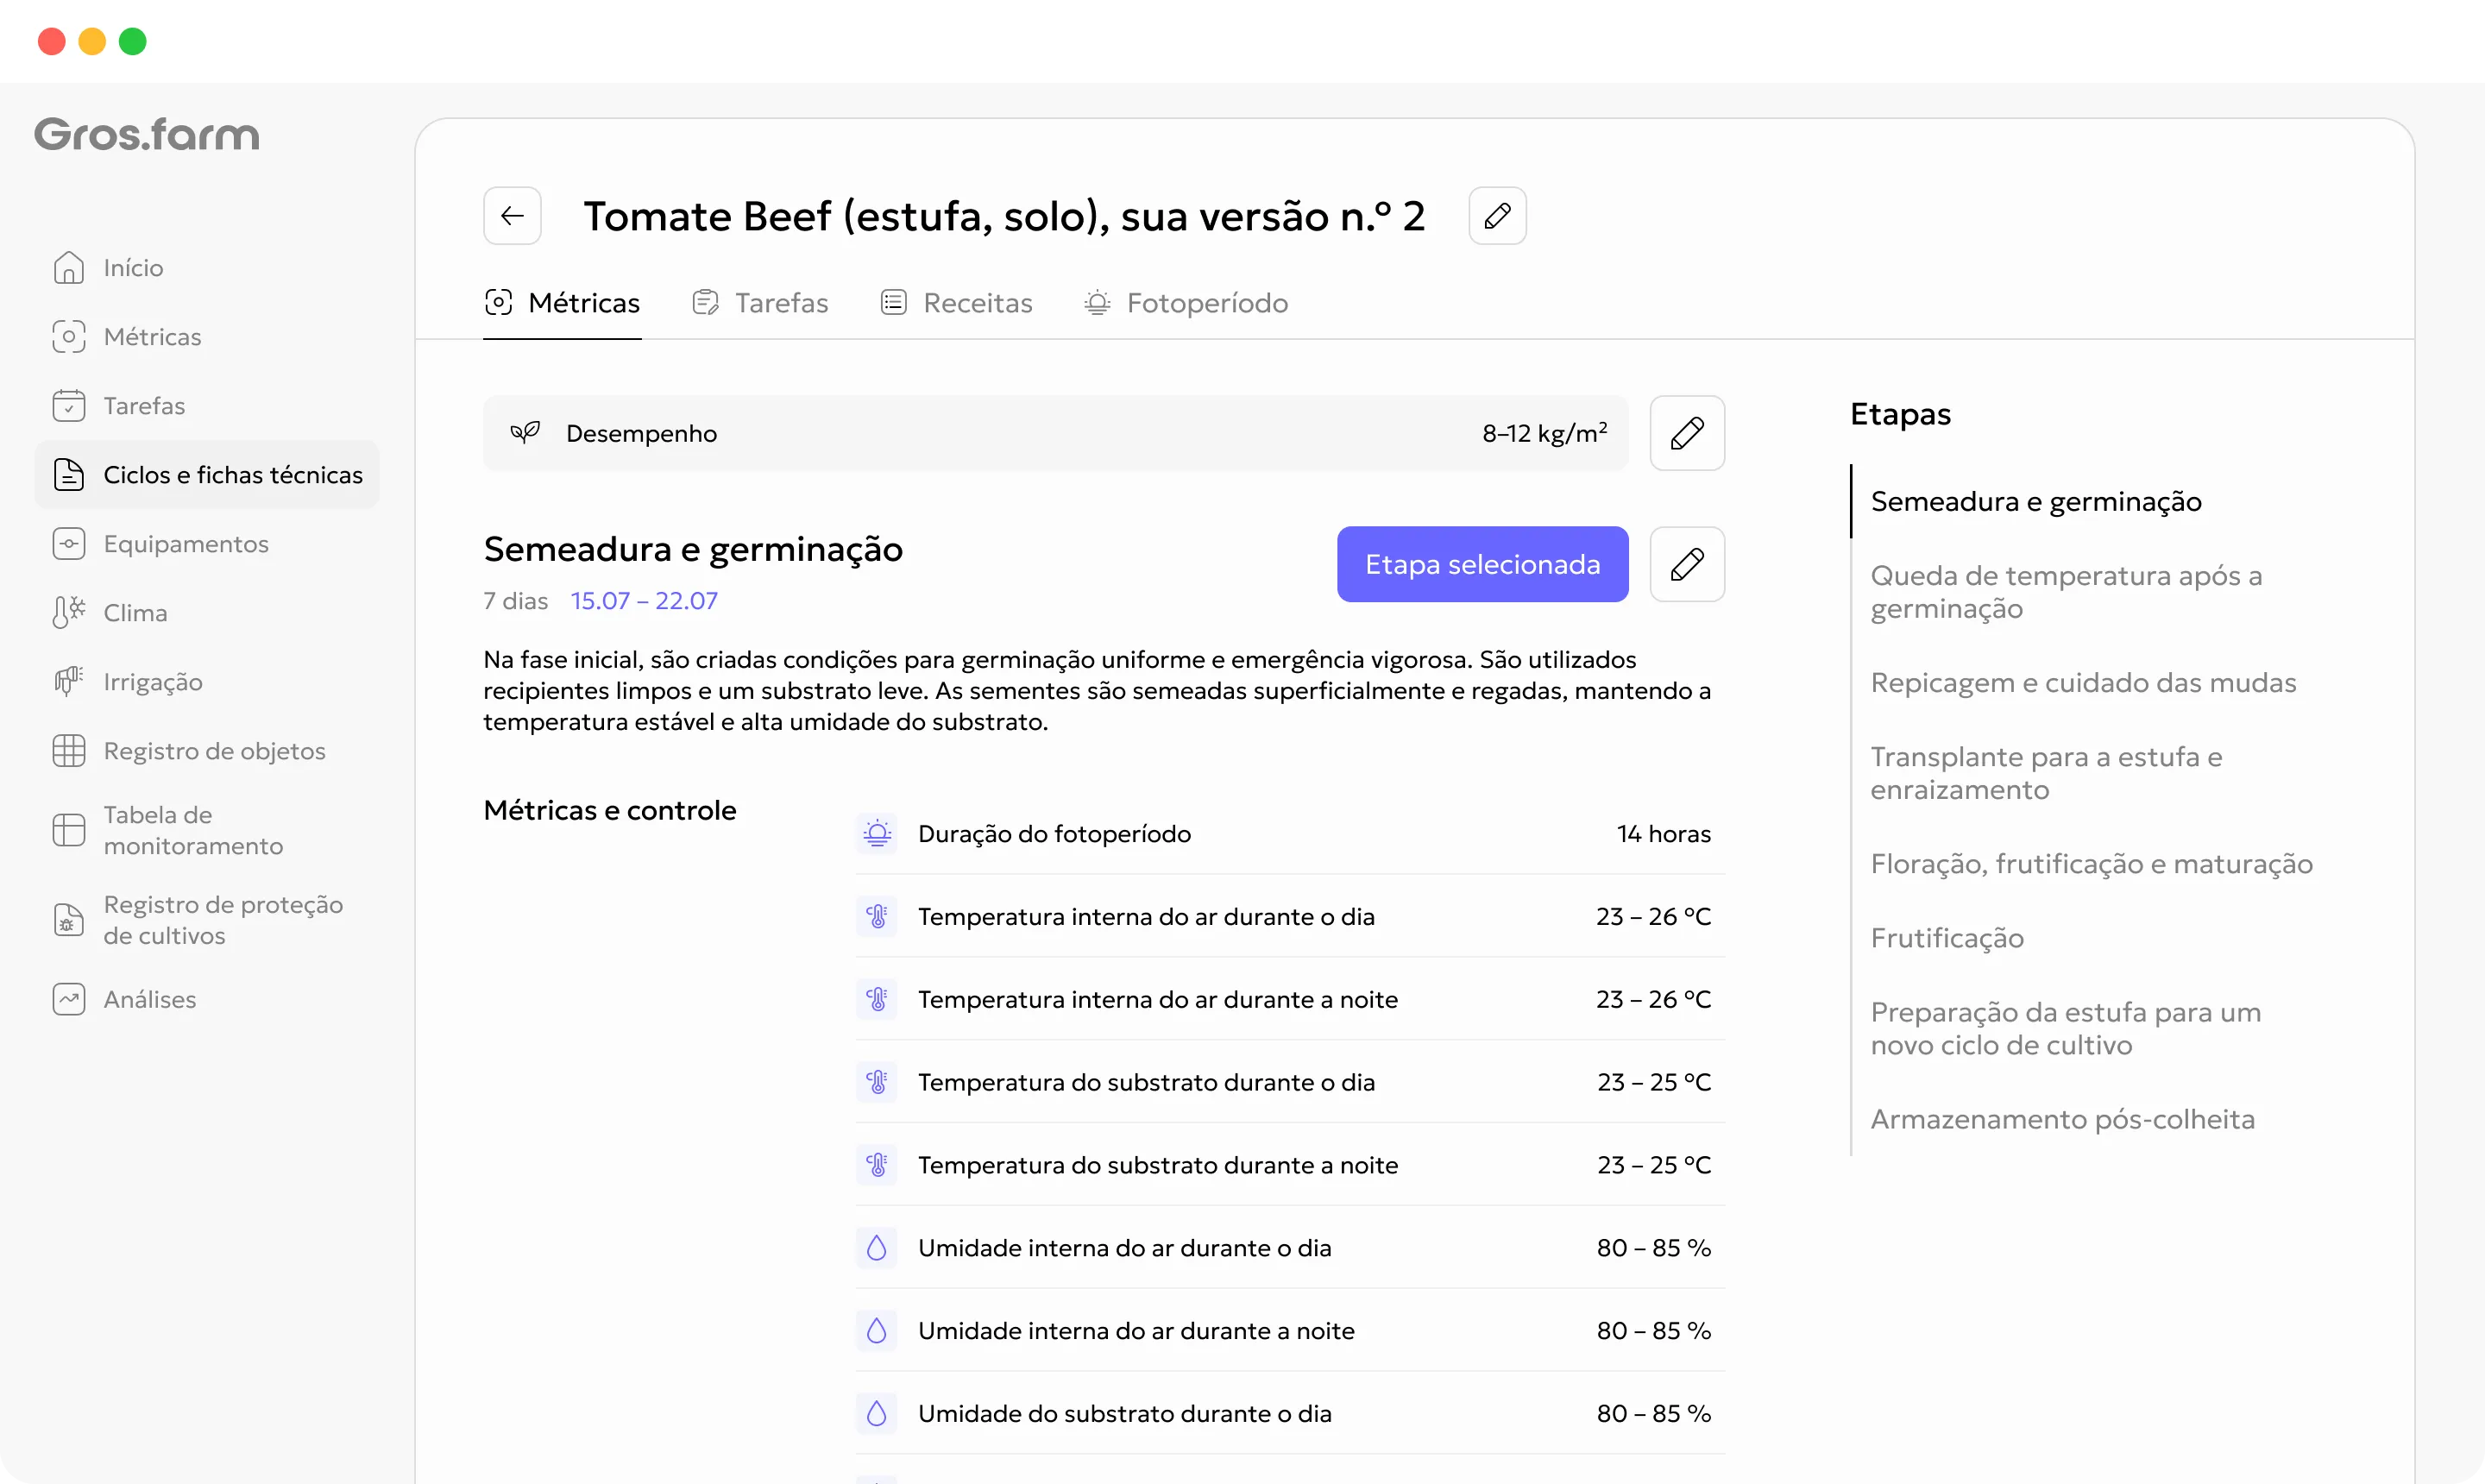Click droplet icon for Umidade interna do ar durante o dia
This screenshot has height=1484, width=2485.
(x=877, y=1249)
